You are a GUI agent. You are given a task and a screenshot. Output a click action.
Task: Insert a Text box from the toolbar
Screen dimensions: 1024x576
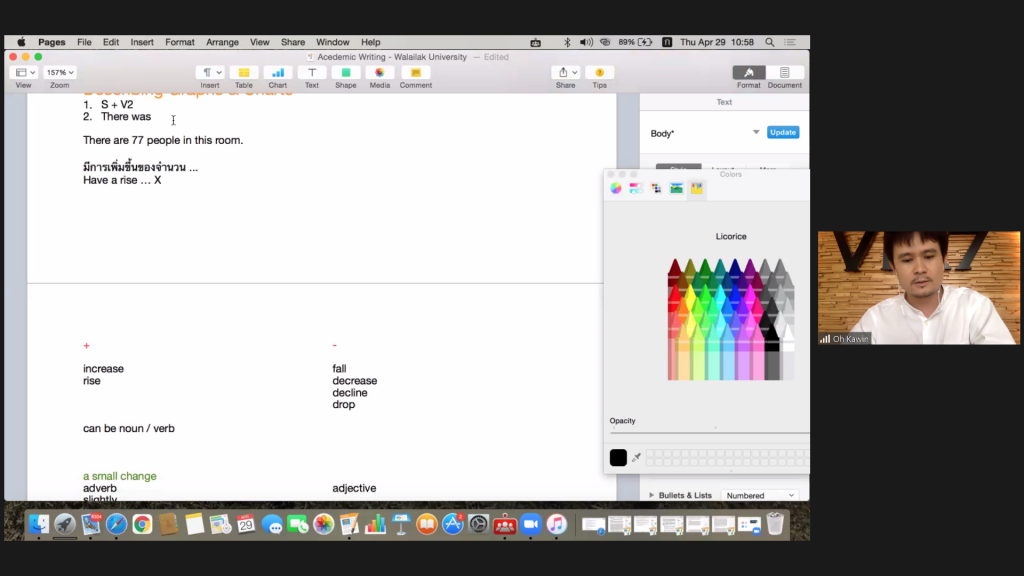click(x=312, y=73)
